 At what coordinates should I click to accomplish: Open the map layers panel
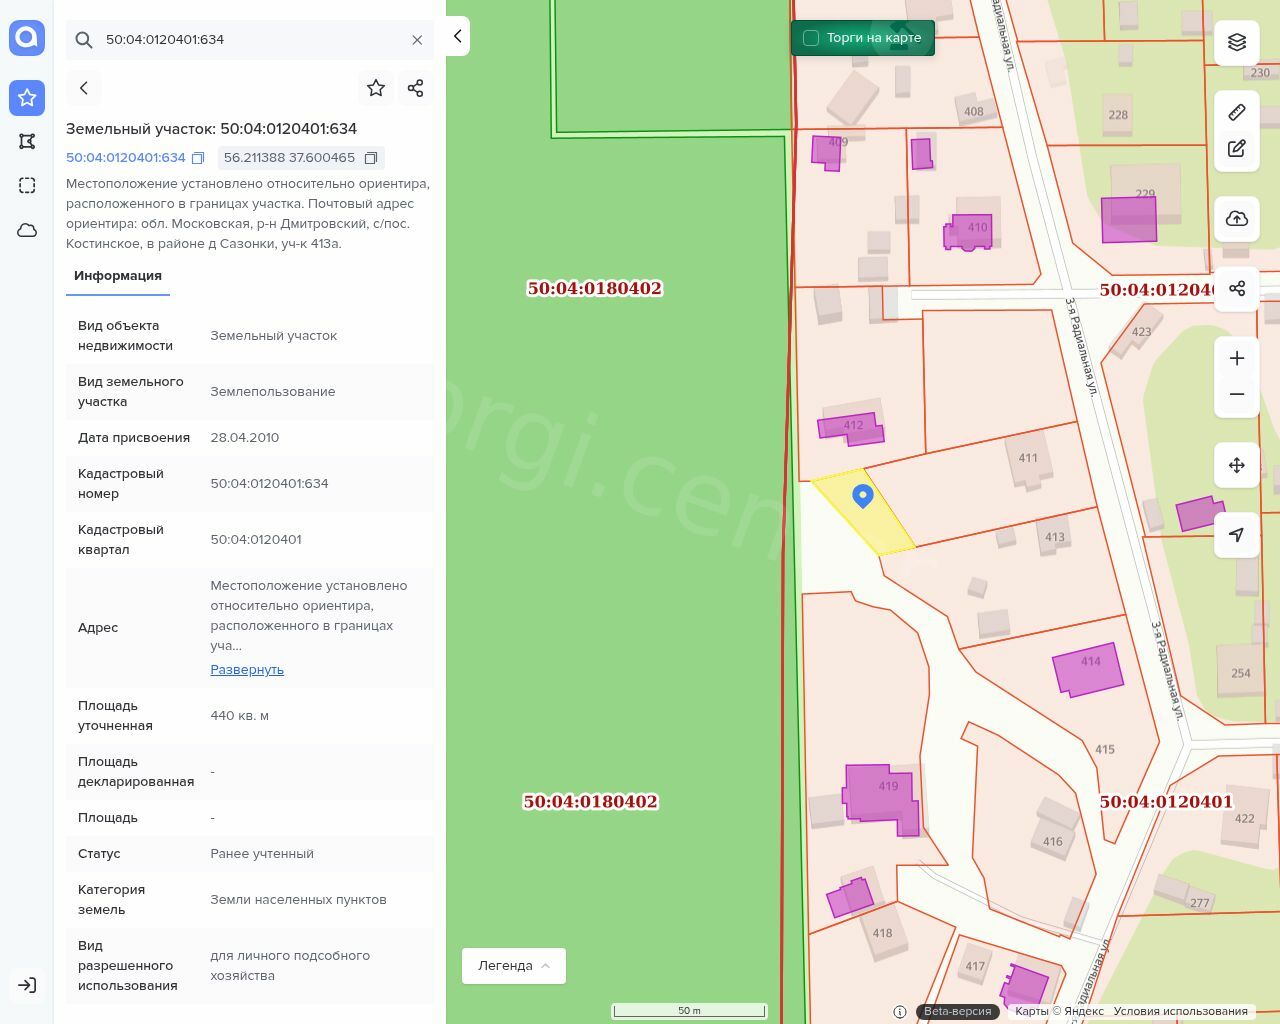coord(1237,42)
